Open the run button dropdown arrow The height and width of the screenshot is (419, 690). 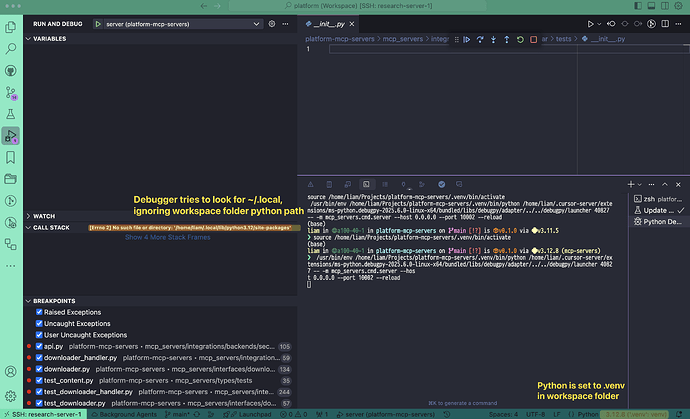coord(599,24)
